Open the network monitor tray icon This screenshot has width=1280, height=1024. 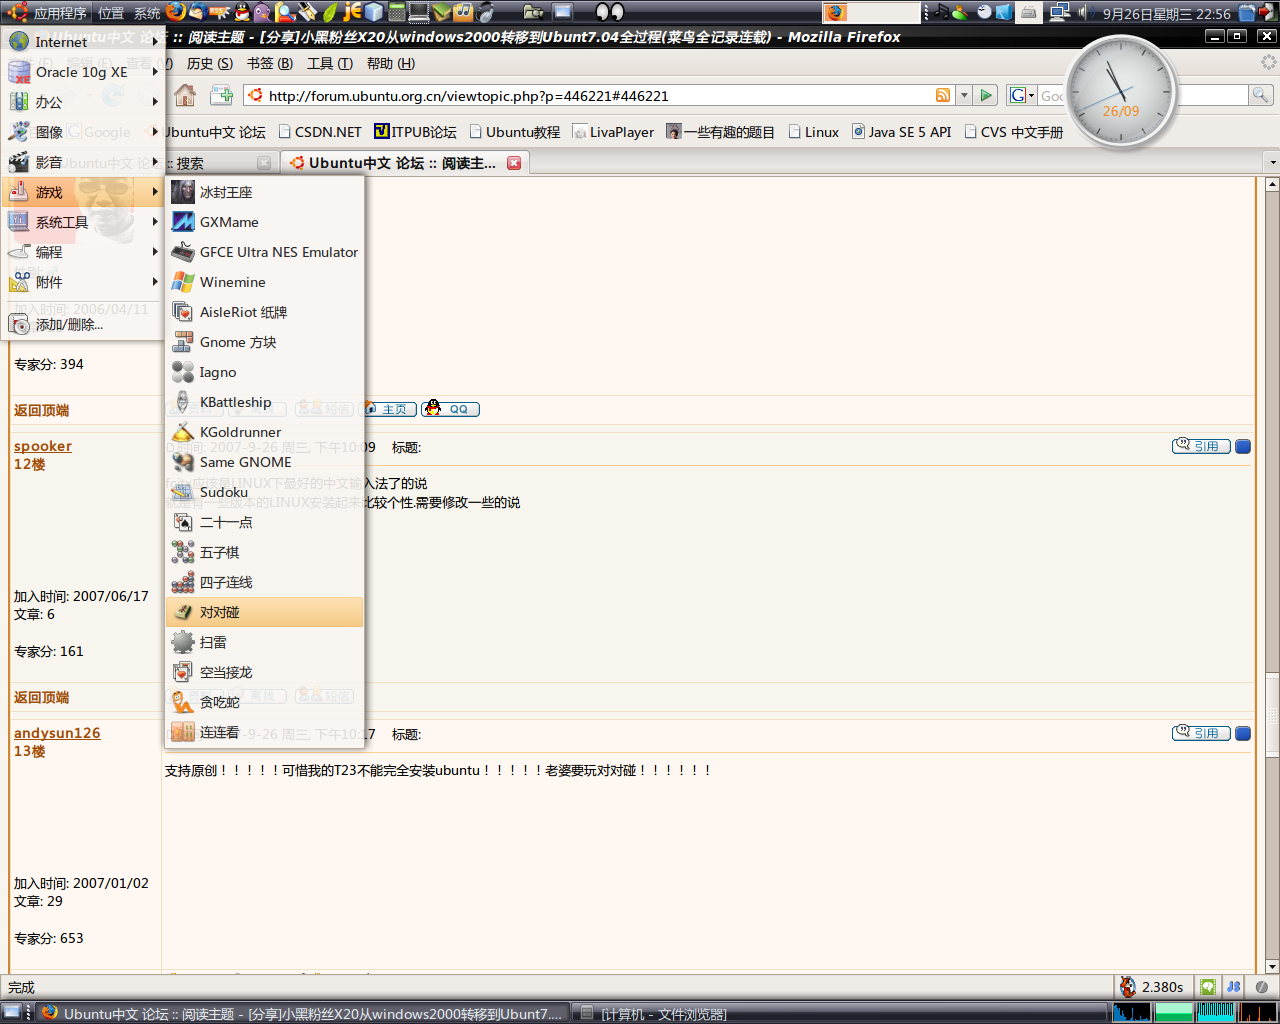(1060, 12)
